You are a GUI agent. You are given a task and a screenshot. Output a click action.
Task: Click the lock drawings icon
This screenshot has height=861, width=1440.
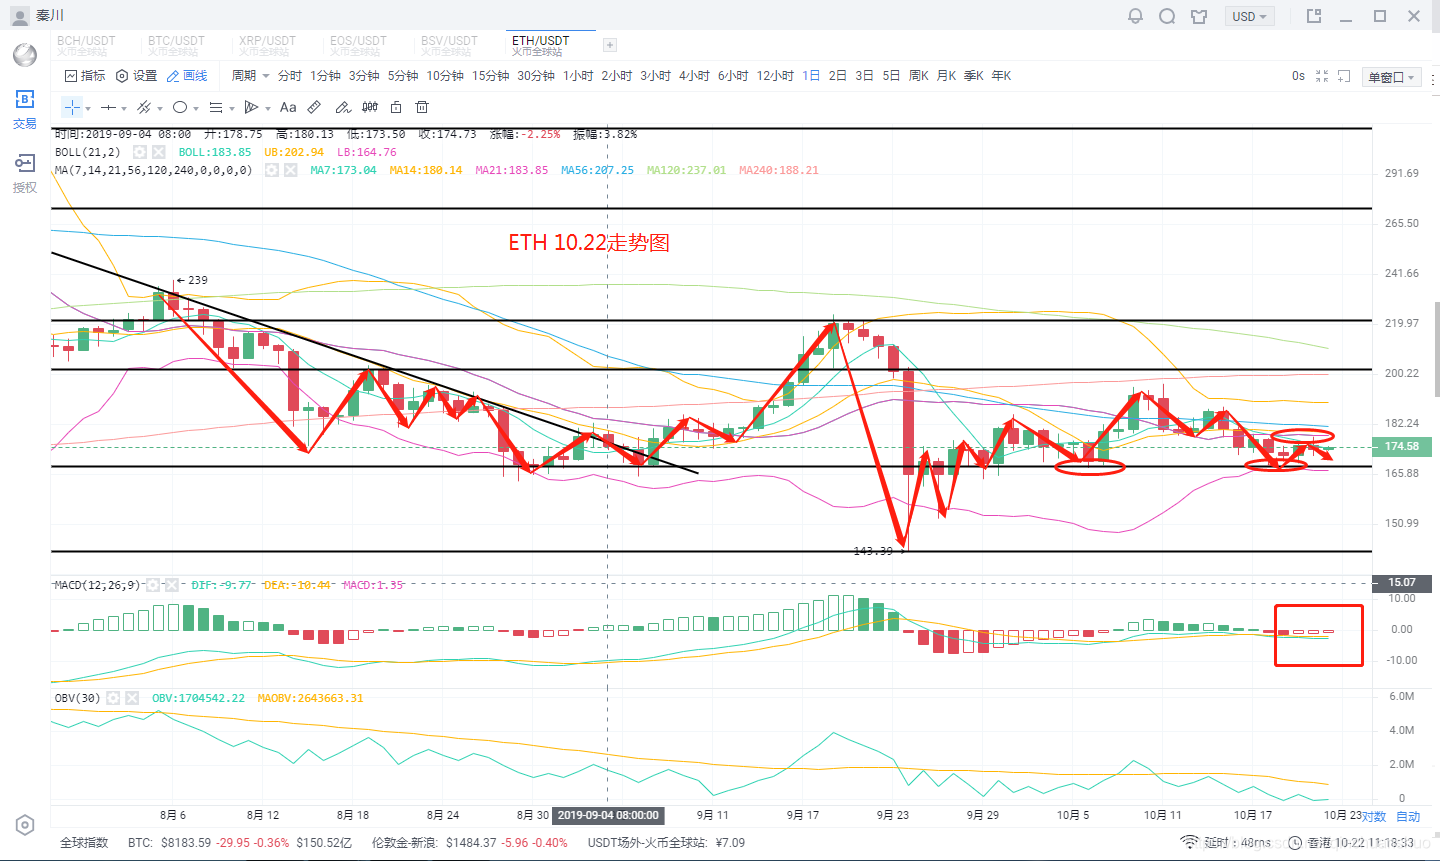coord(396,107)
